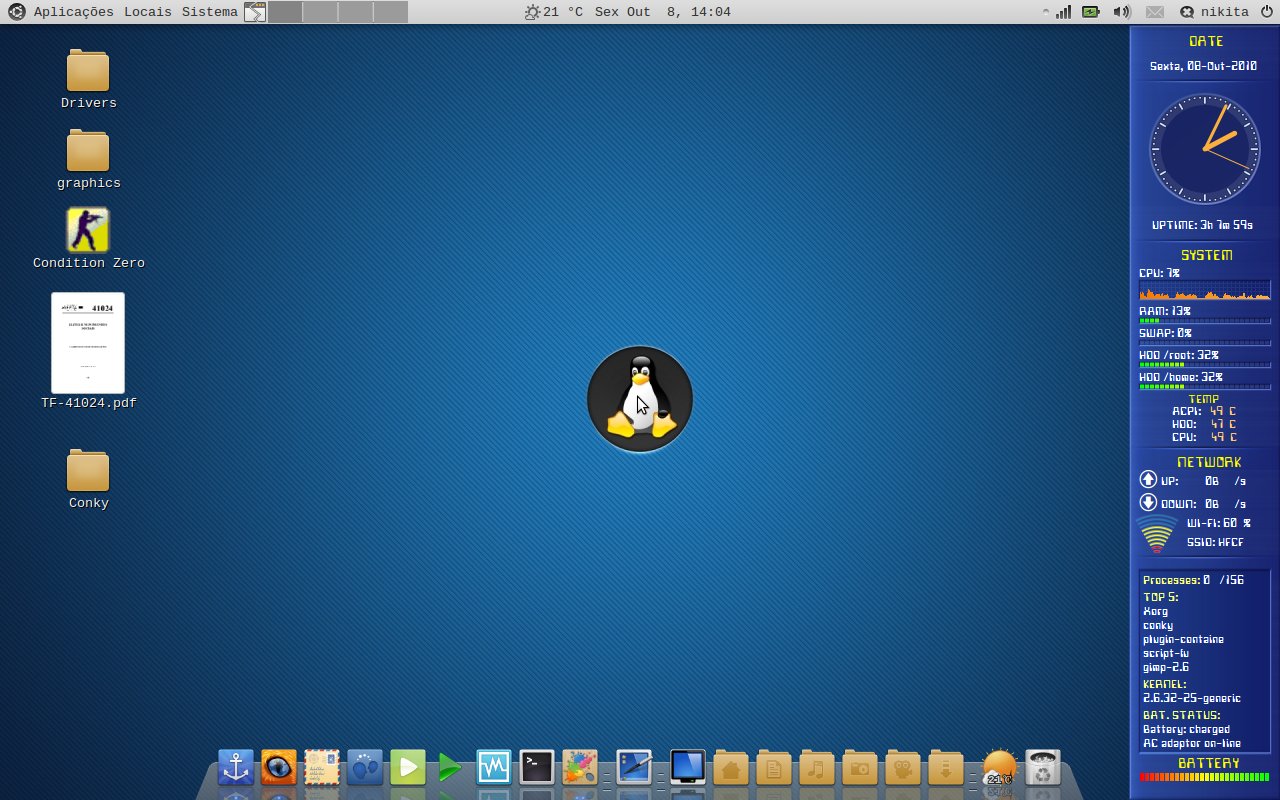Open the Pictures camera folder in dock

point(860,768)
